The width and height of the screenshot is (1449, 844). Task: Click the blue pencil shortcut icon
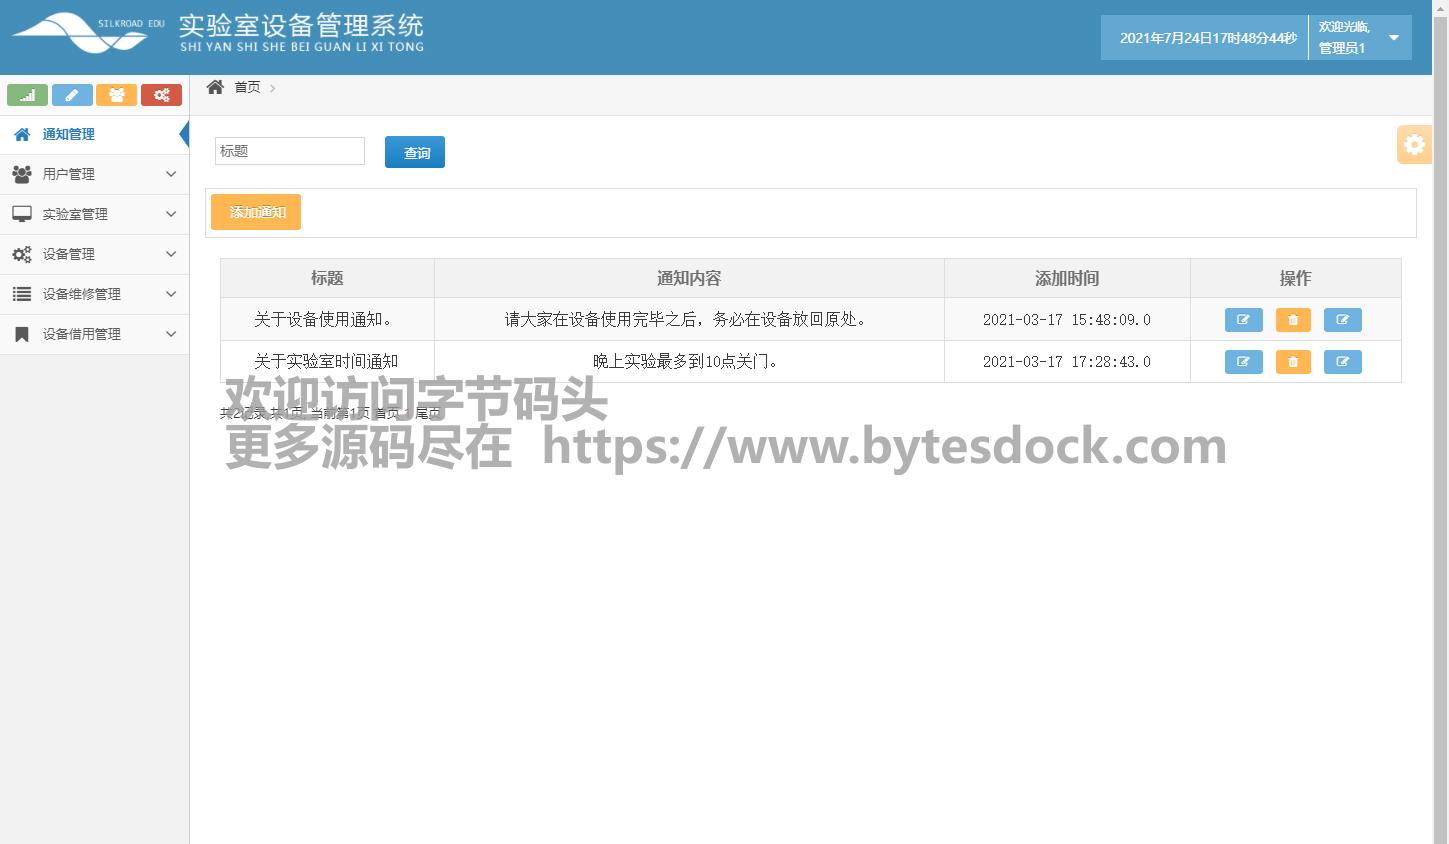pos(72,95)
